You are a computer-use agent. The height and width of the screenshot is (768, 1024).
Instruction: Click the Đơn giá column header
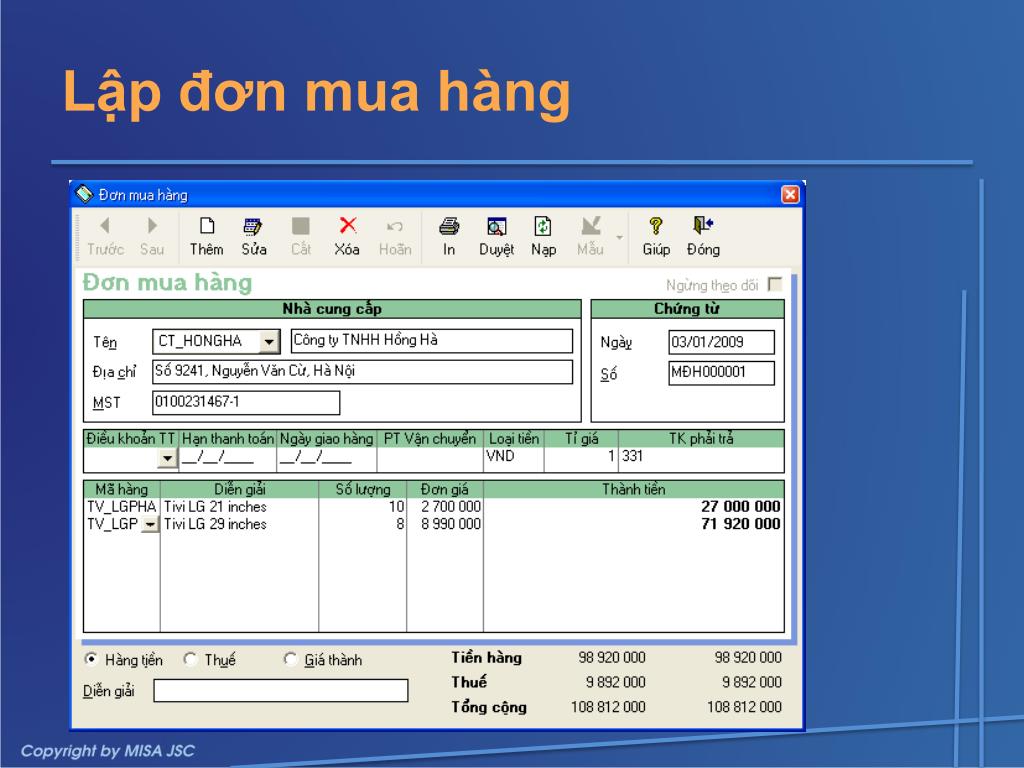(x=445, y=489)
